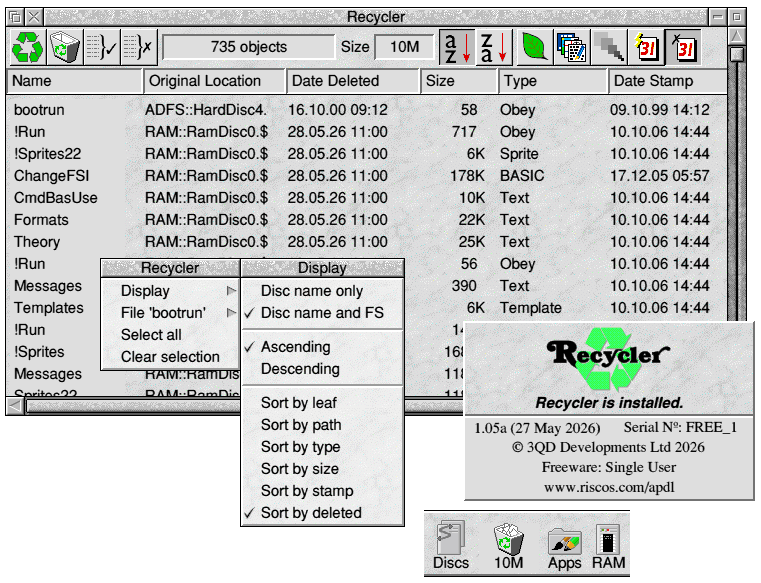Click the grey stepped blocks size icon
761x583 pixels.
(x=609, y=47)
